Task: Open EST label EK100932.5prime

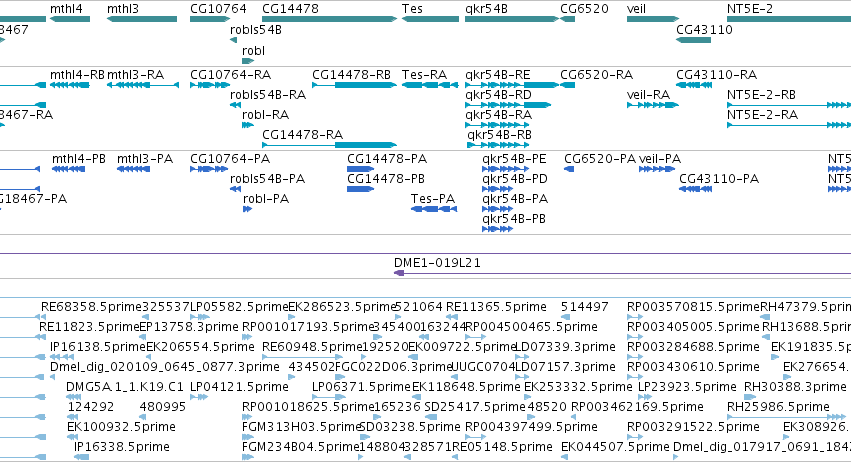Action: 122,427
